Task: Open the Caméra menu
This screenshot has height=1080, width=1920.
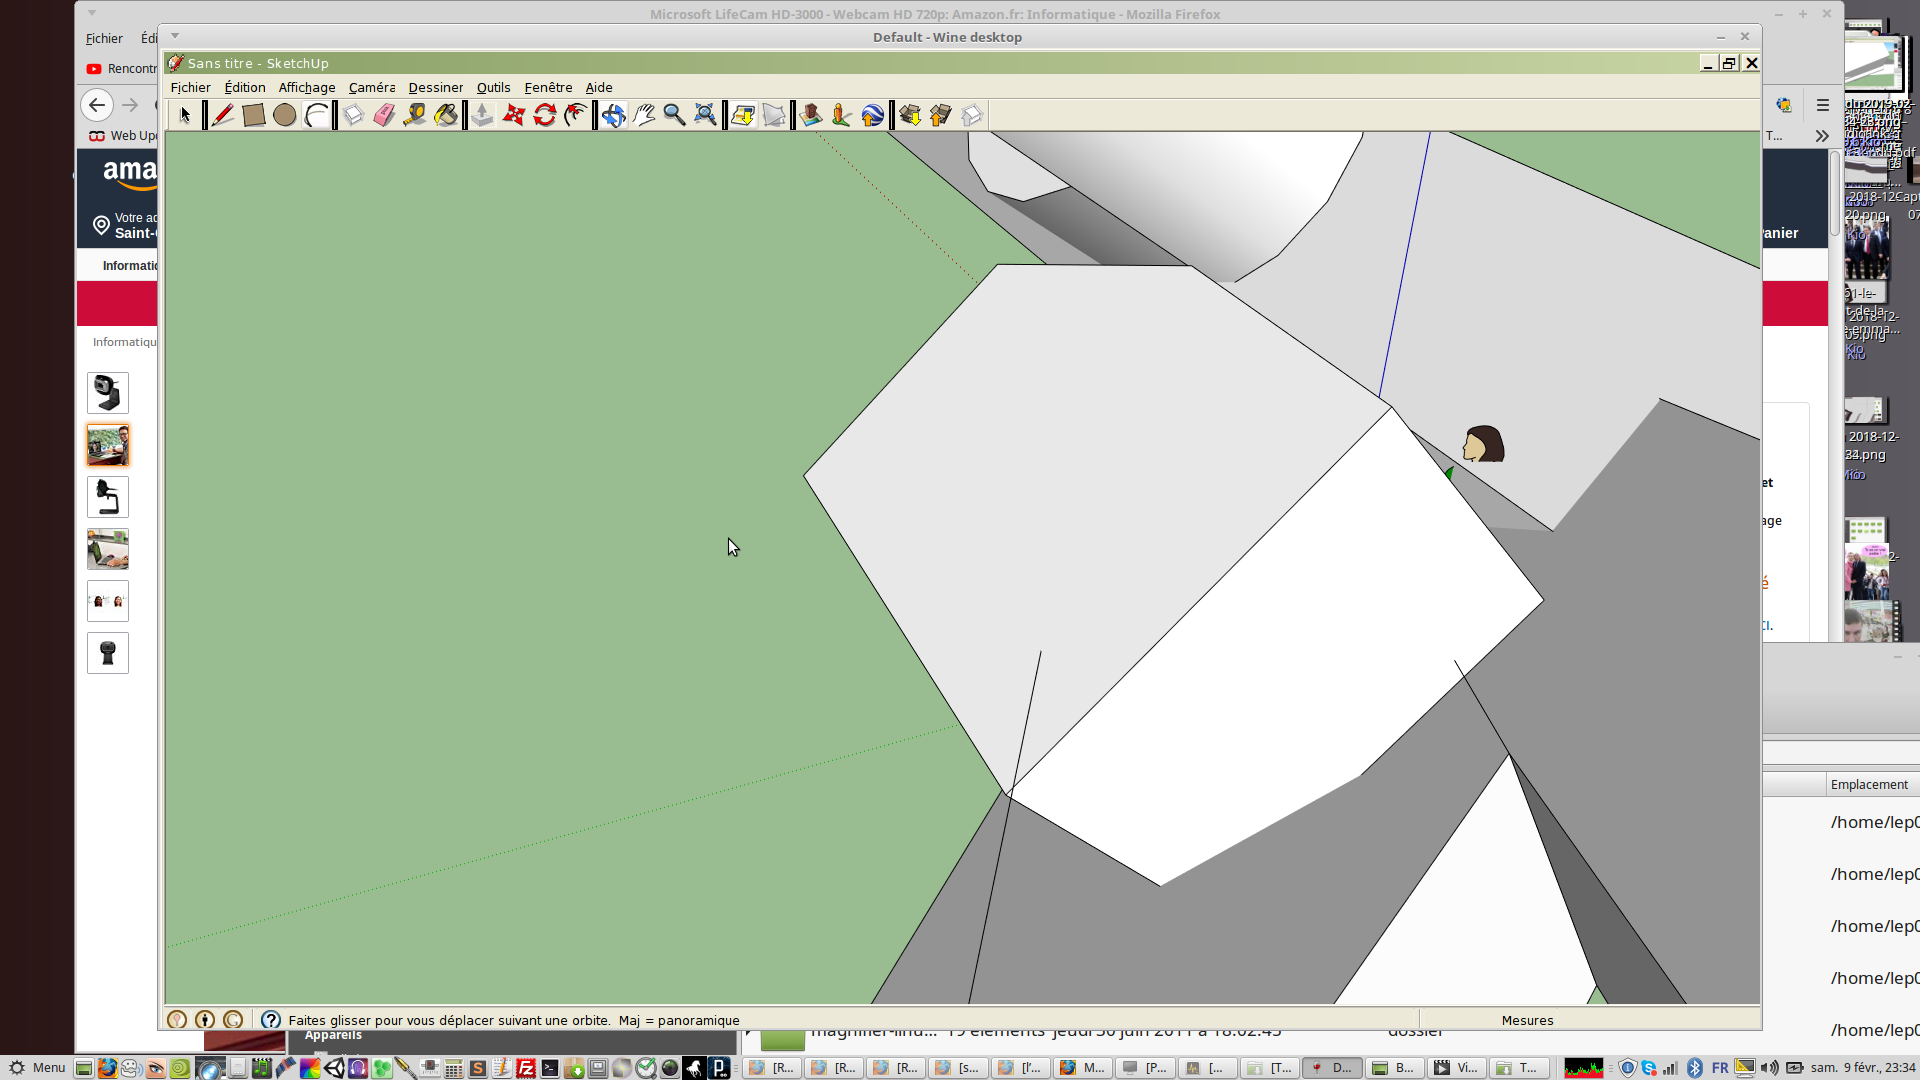Action: click(371, 88)
